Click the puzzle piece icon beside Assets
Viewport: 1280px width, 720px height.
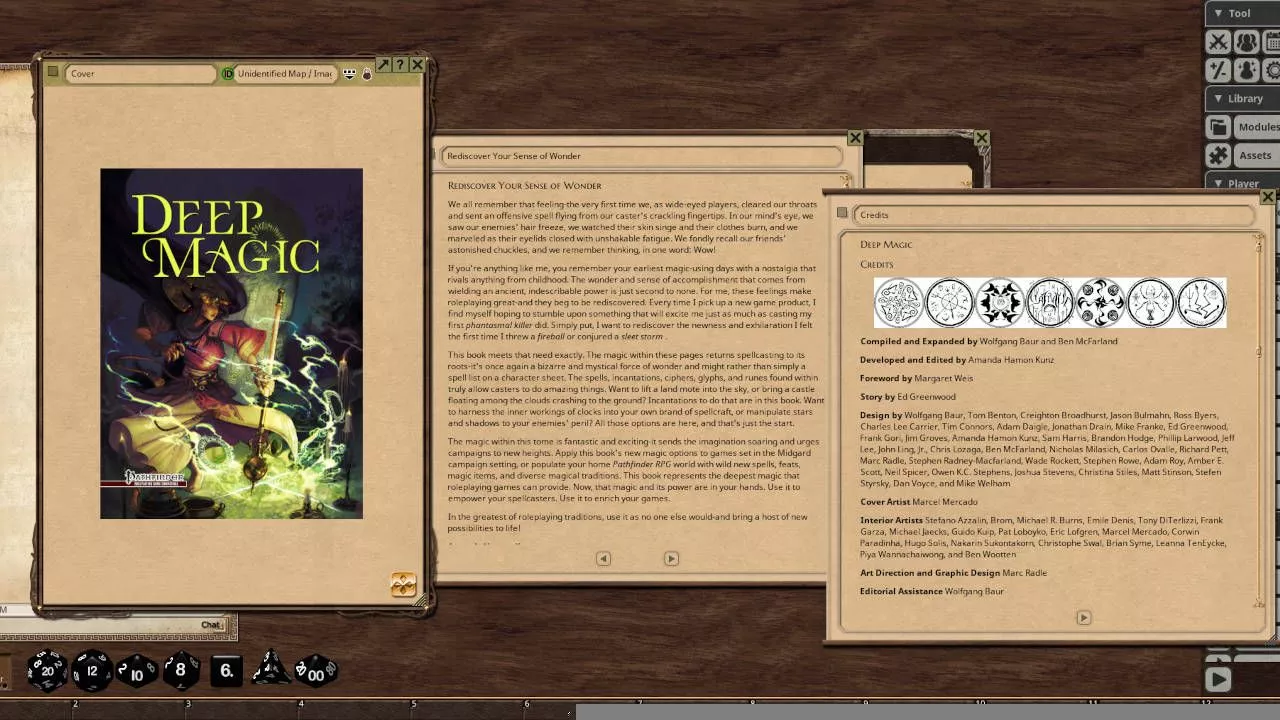(1218, 155)
